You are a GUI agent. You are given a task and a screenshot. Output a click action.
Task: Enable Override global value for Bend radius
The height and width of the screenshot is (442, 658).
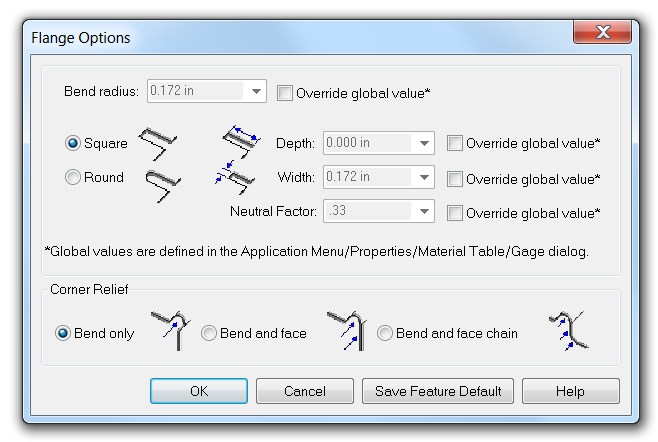point(285,93)
